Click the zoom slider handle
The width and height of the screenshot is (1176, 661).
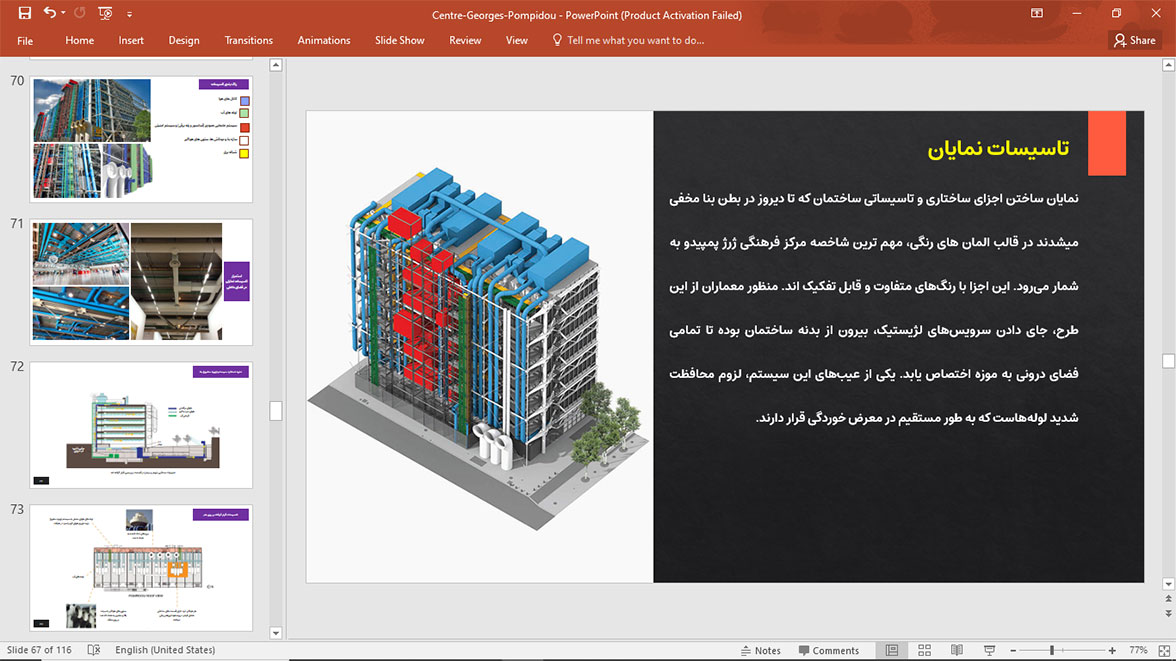1052,650
